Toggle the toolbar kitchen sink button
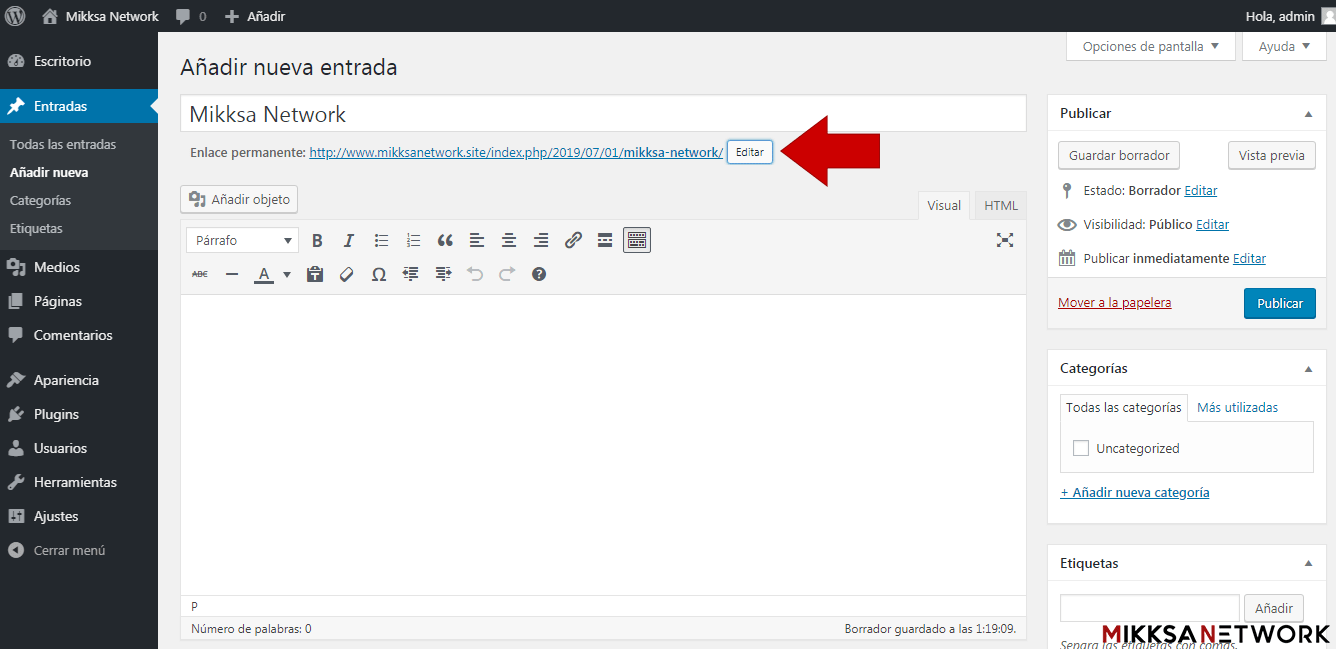Screen dimensions: 1336x649 [x=637, y=240]
